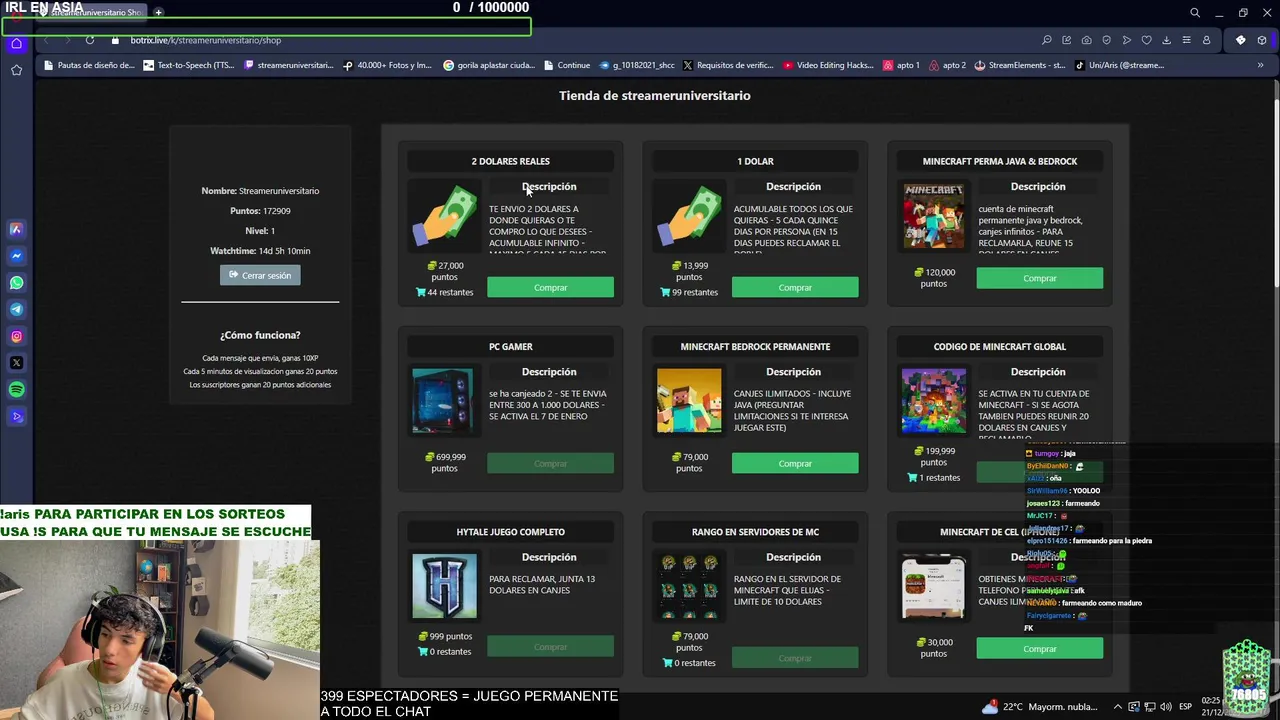Open Spotify from the Opera sidebar
This screenshot has height=720, width=1280.
tap(16, 390)
